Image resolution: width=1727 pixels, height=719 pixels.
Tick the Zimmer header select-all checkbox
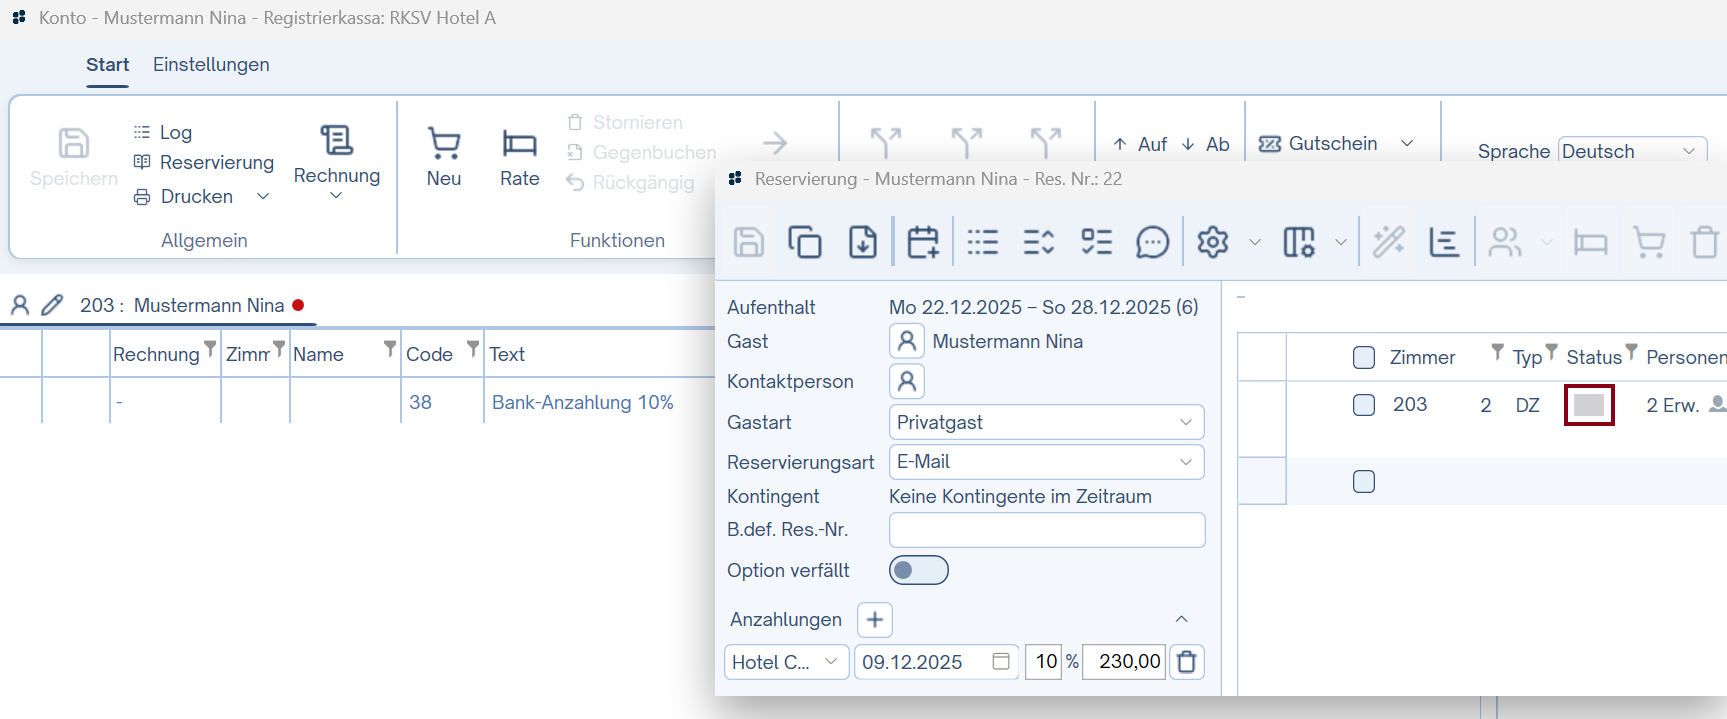(1364, 357)
